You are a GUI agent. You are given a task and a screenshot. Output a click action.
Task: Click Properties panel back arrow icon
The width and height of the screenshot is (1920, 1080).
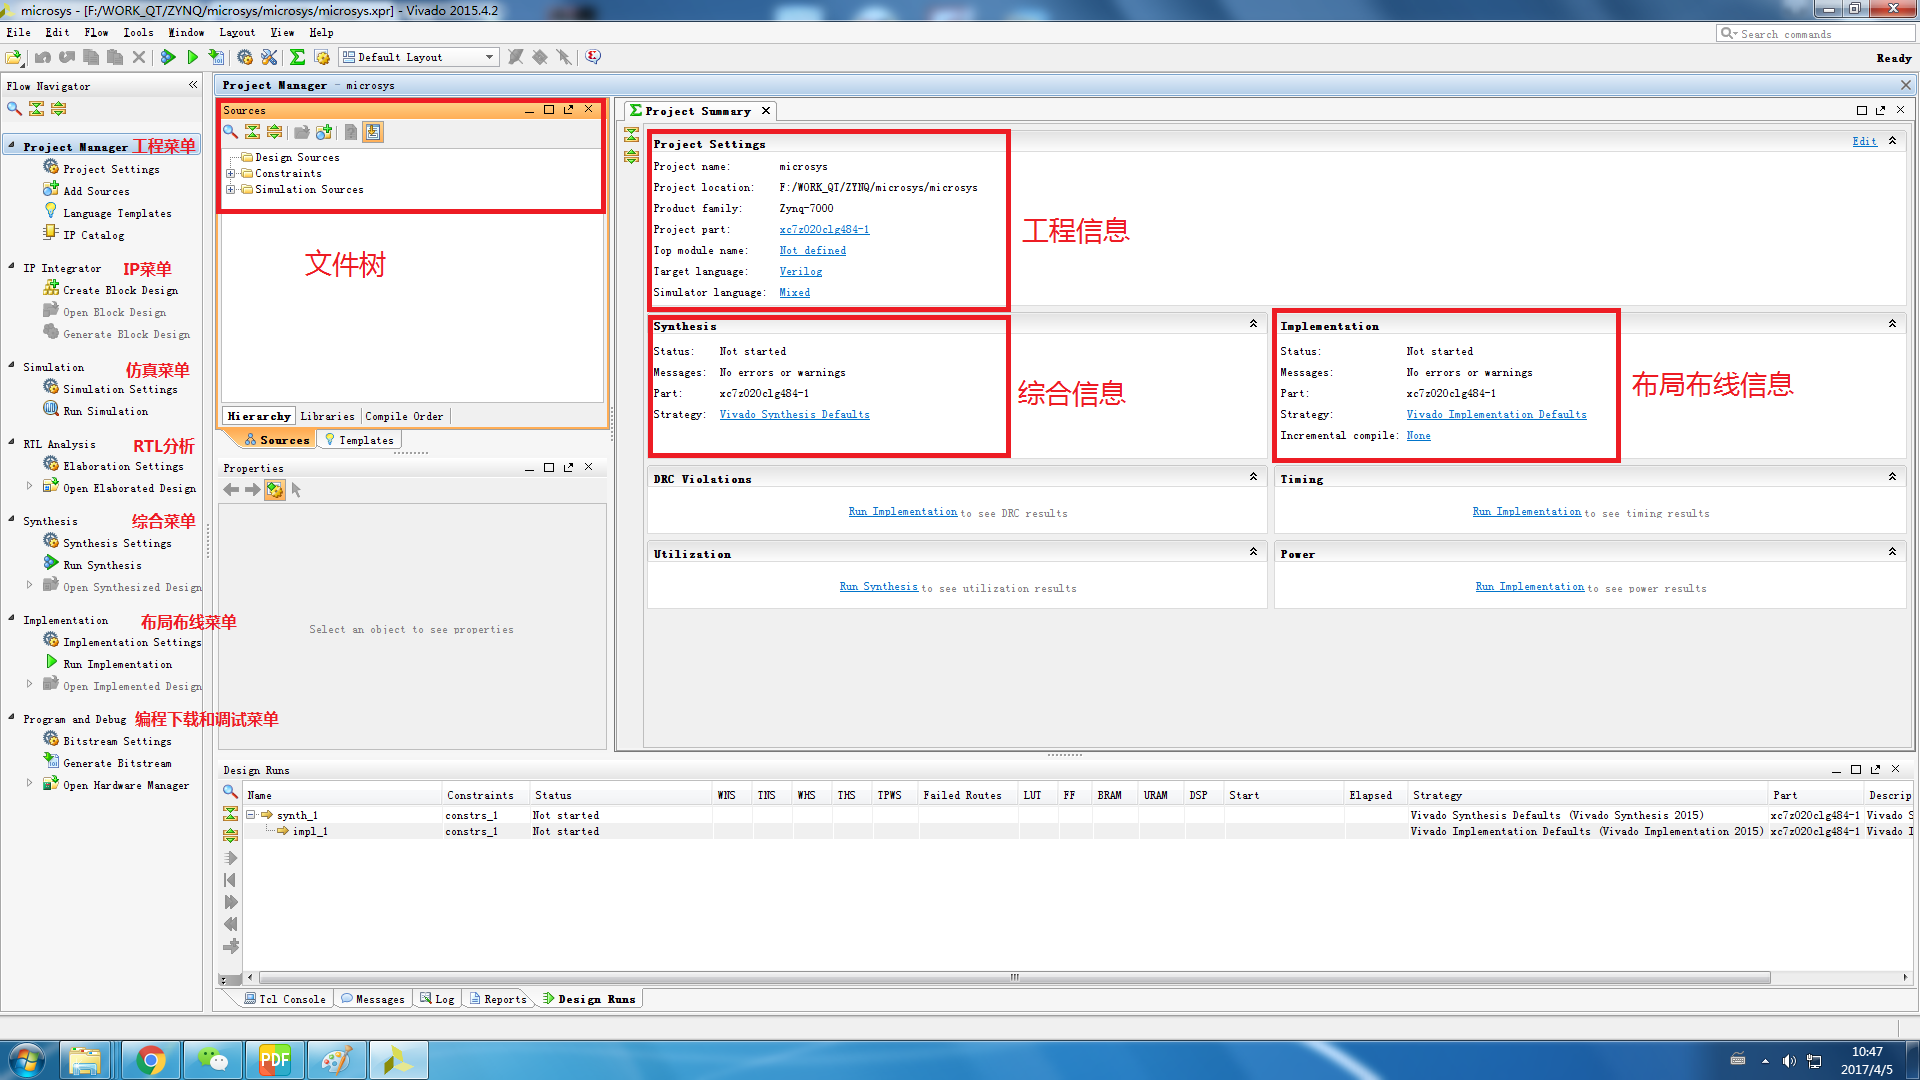pos(231,490)
